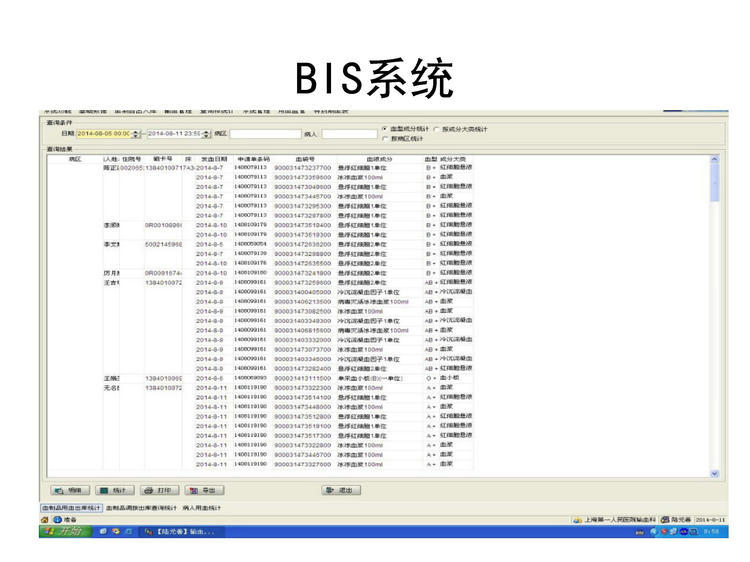Click the 【陆光春】 taskbar application button
This screenshot has width=750, height=562.
(x=182, y=531)
